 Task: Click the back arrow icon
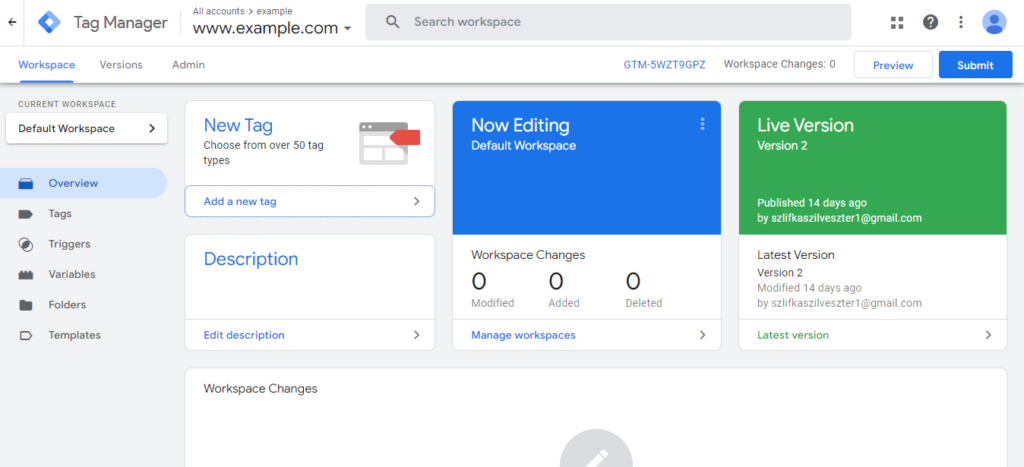[x=12, y=22]
